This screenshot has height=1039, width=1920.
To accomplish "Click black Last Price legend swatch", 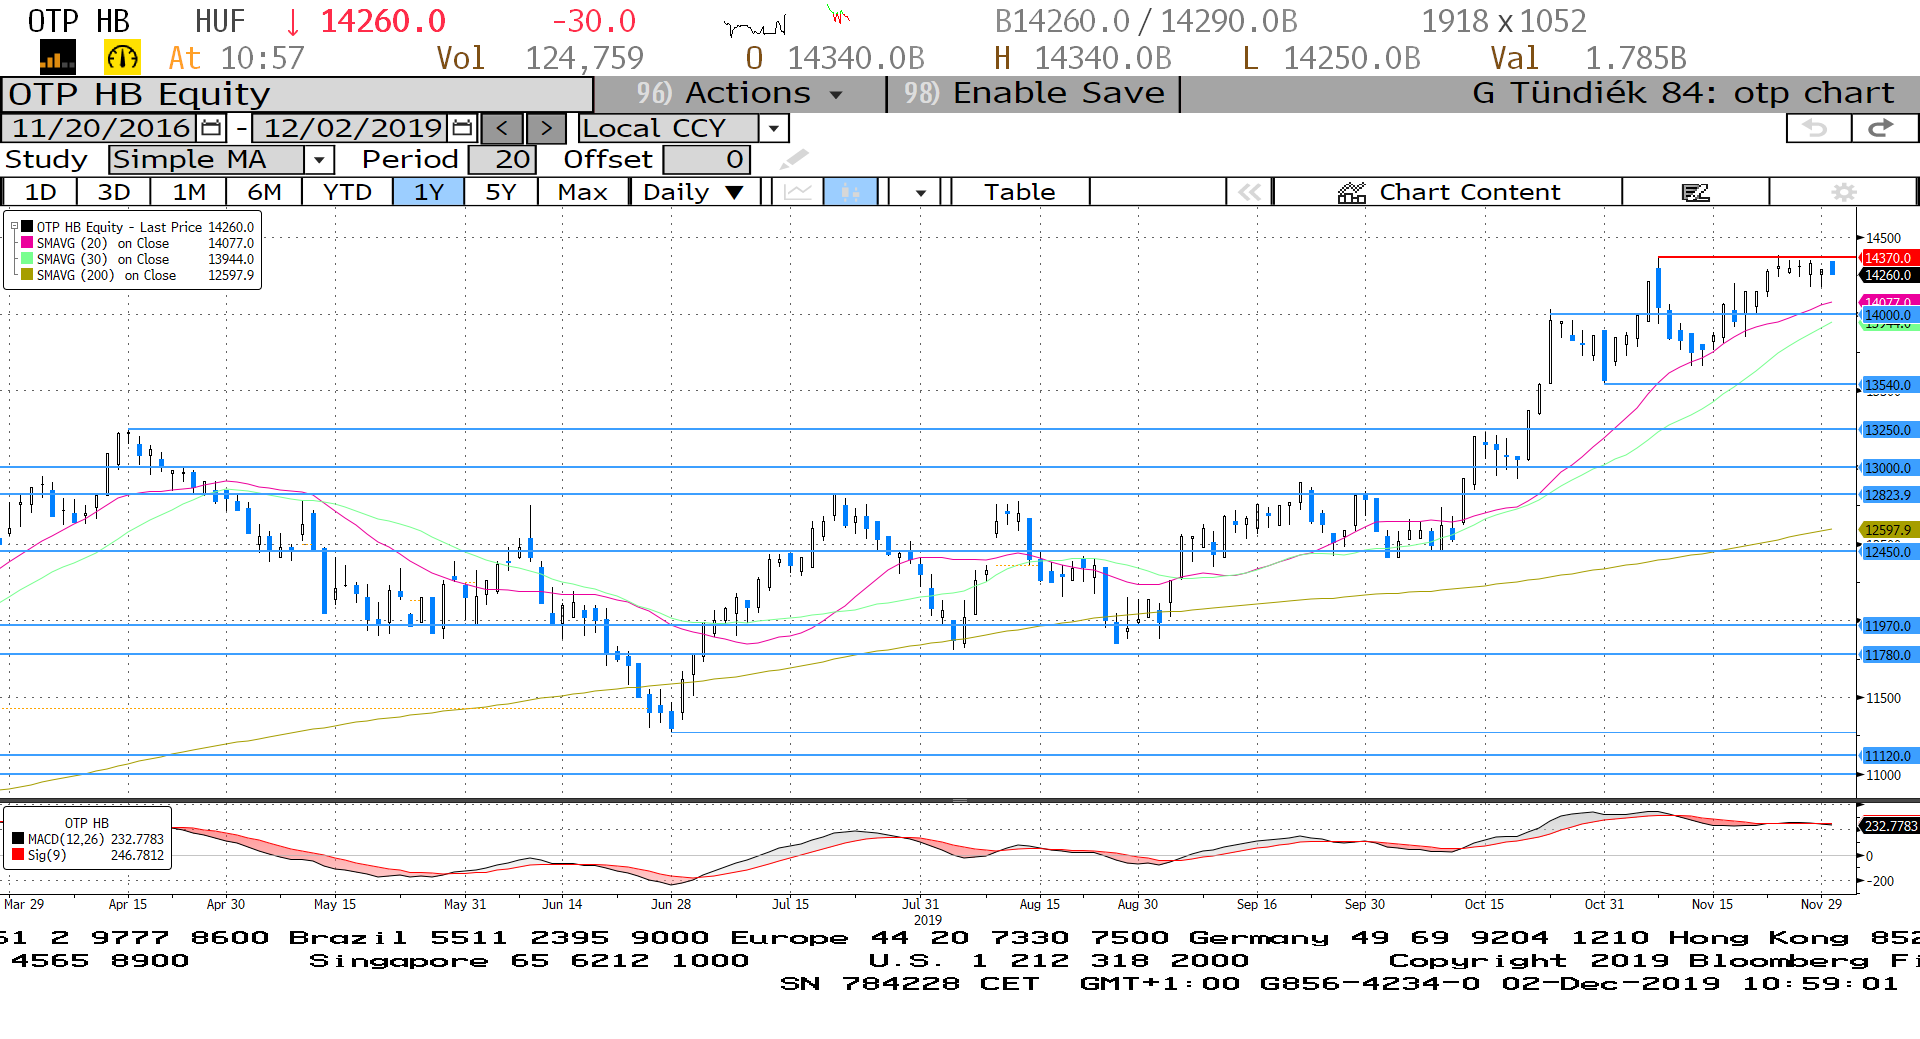I will pyautogui.click(x=27, y=227).
